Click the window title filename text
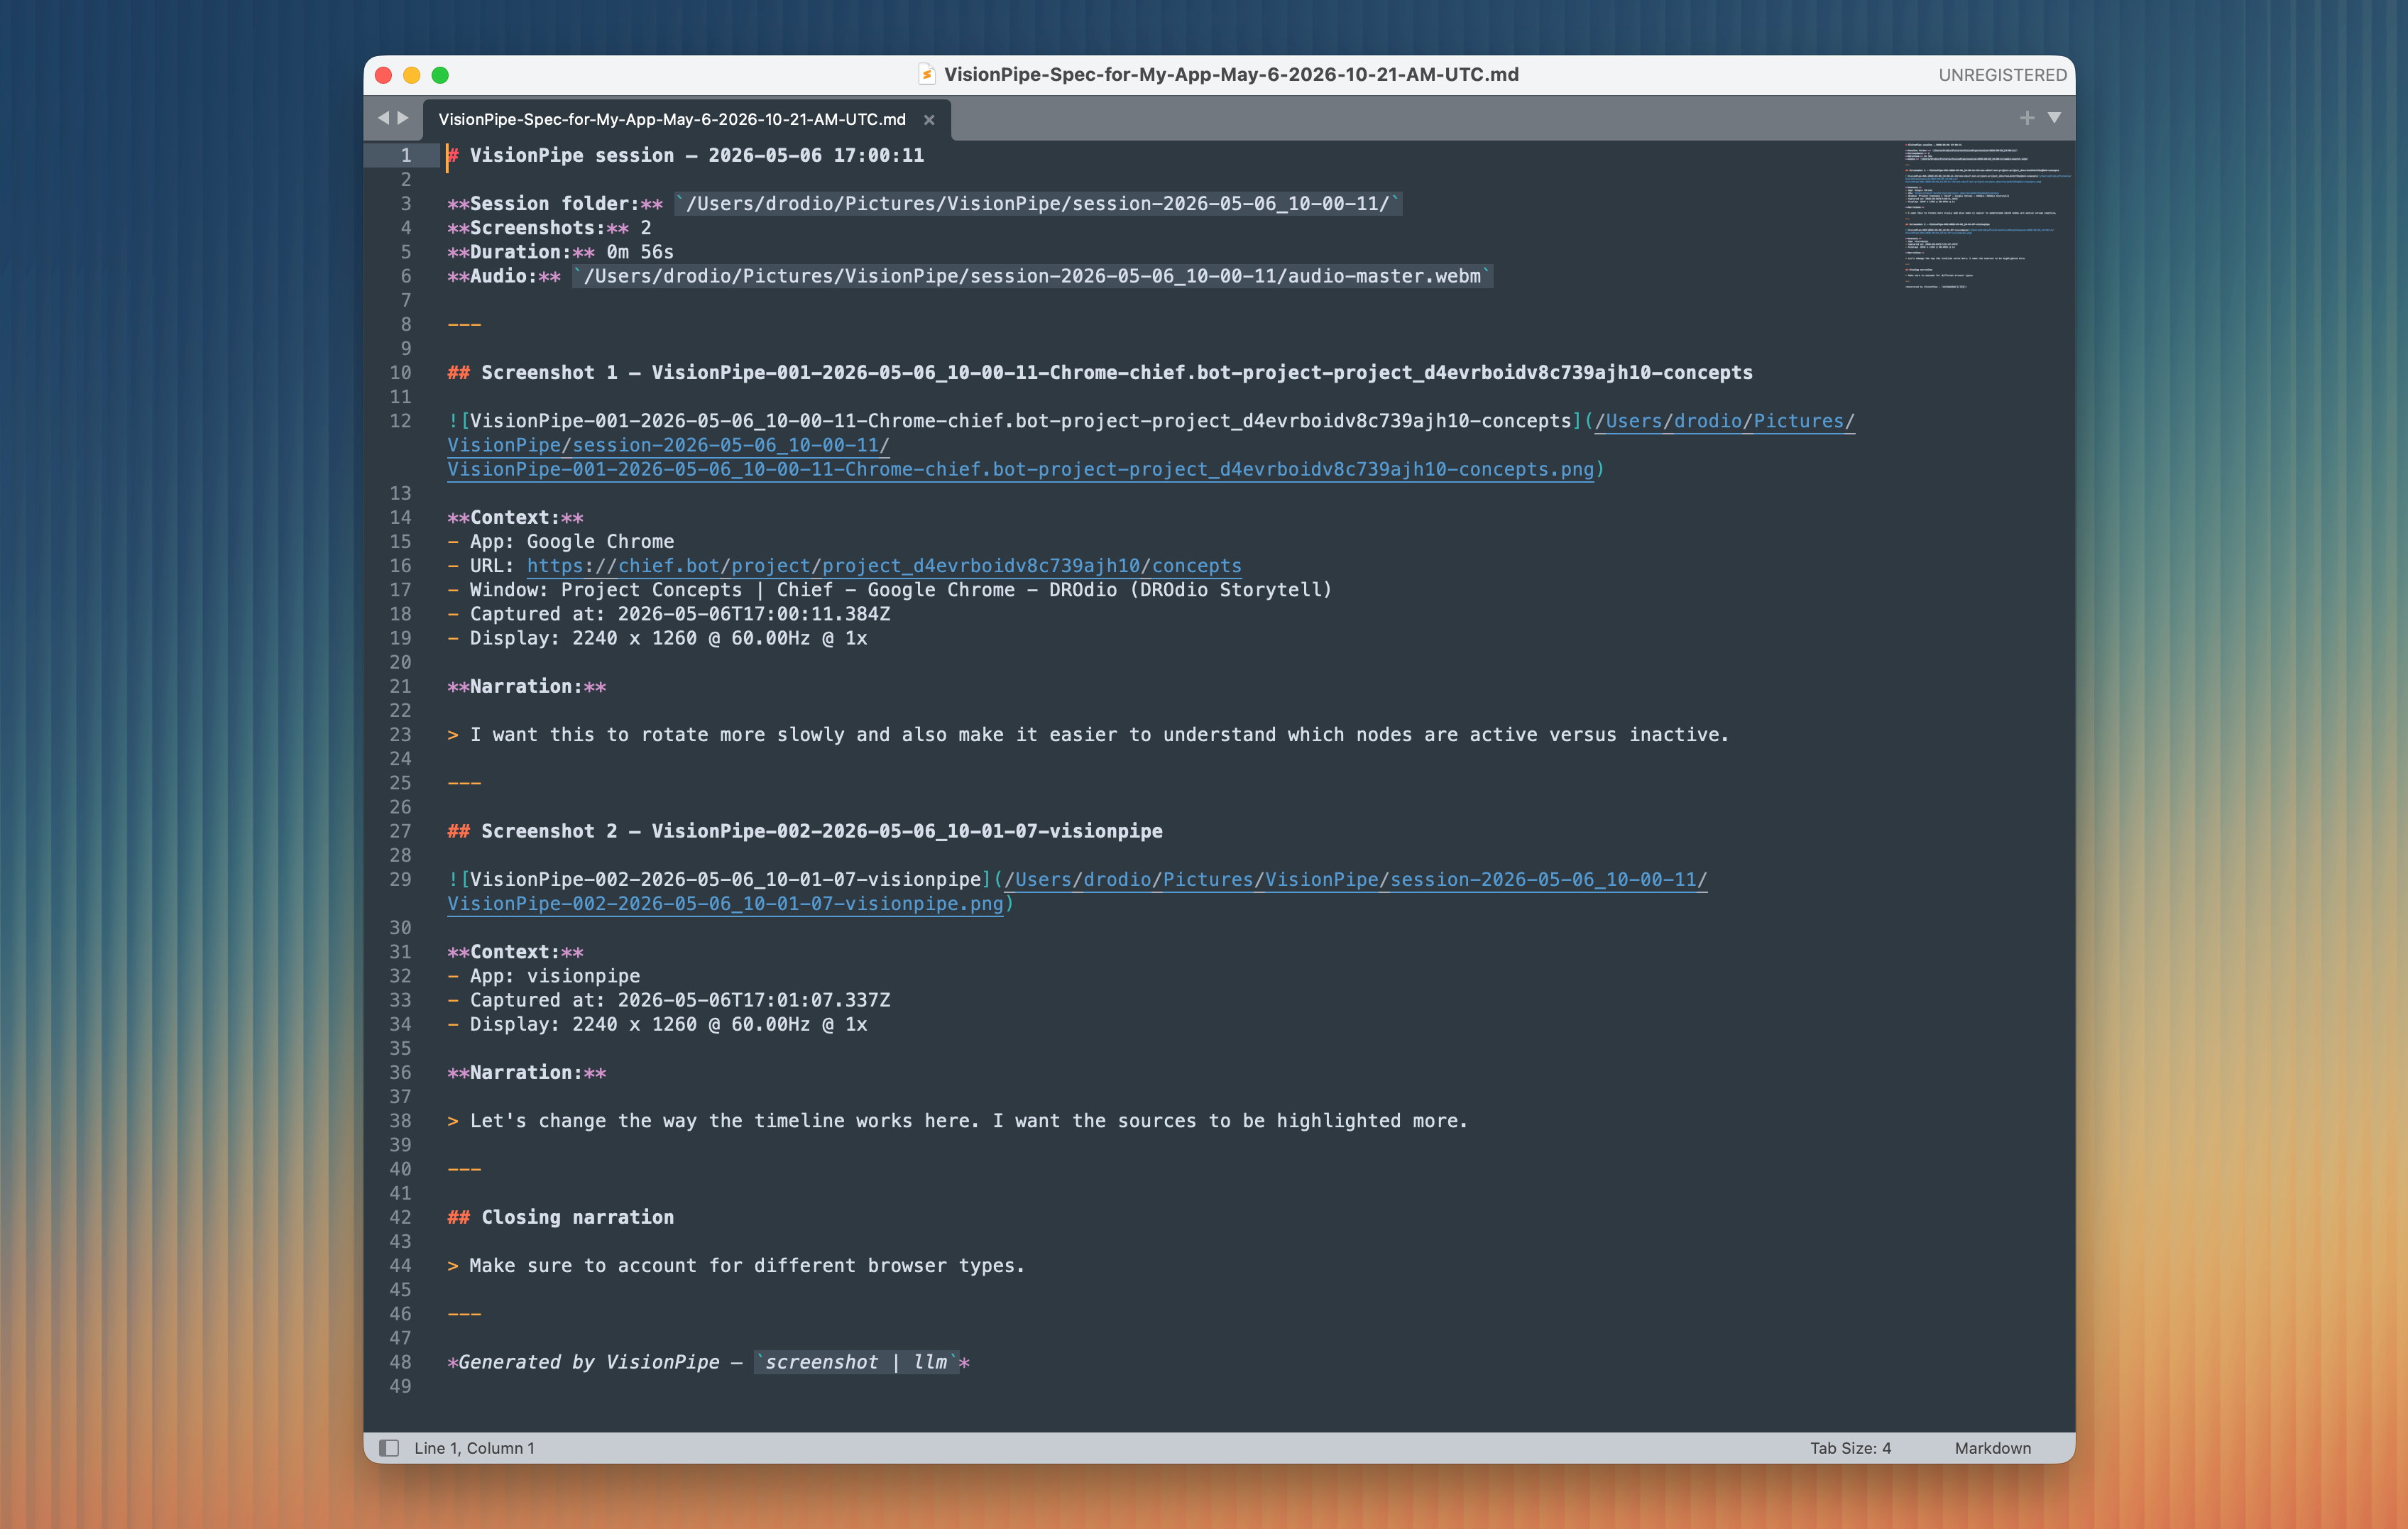This screenshot has height=1529, width=2408. (1231, 74)
